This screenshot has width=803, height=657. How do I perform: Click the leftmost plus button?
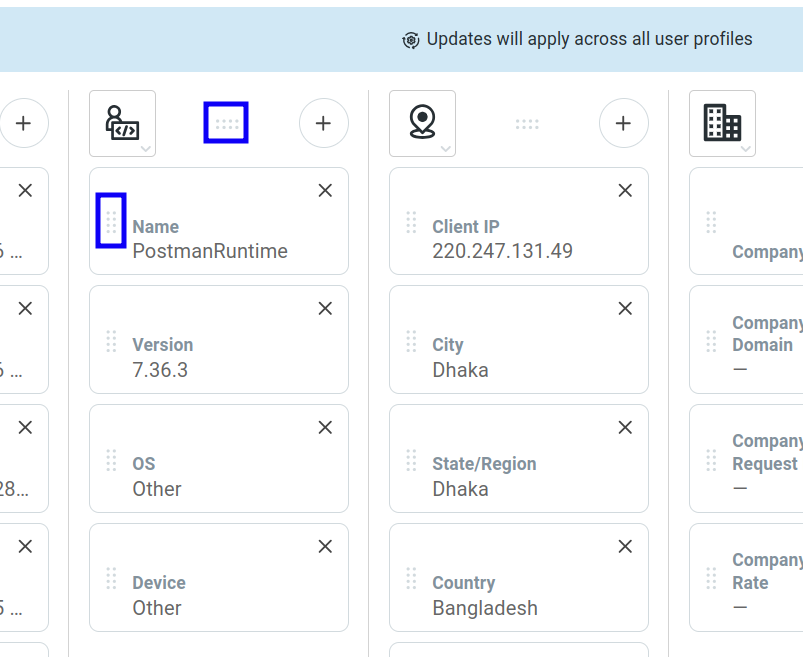click(23, 123)
